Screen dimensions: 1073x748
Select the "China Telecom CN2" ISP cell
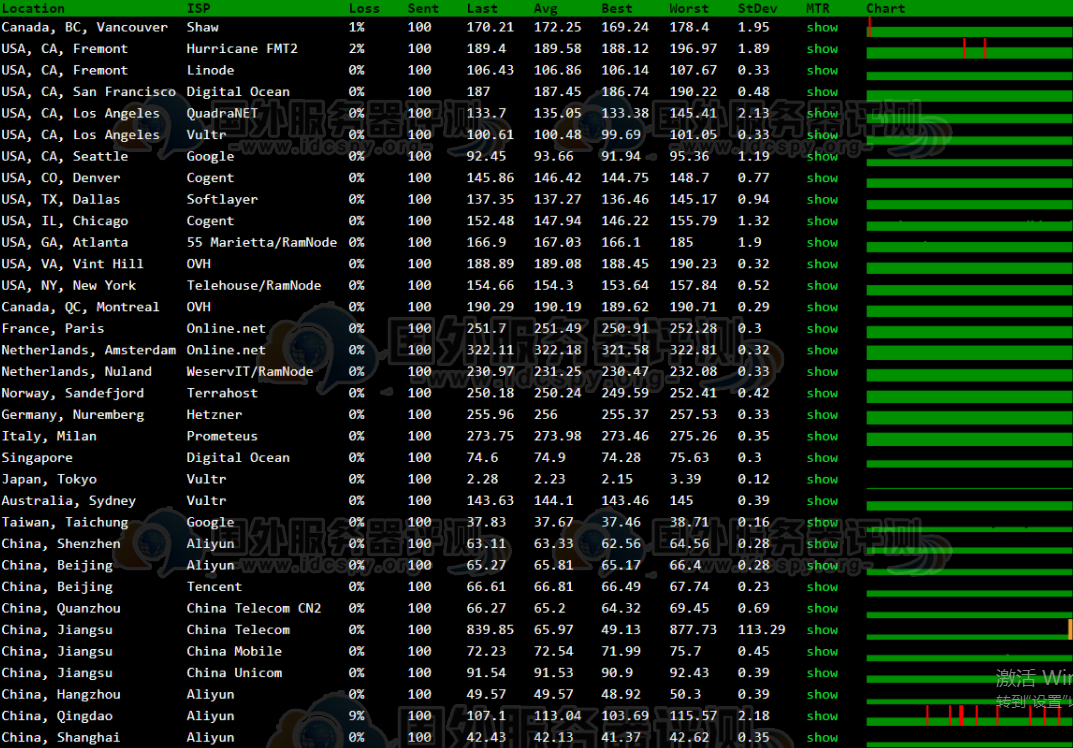click(254, 608)
